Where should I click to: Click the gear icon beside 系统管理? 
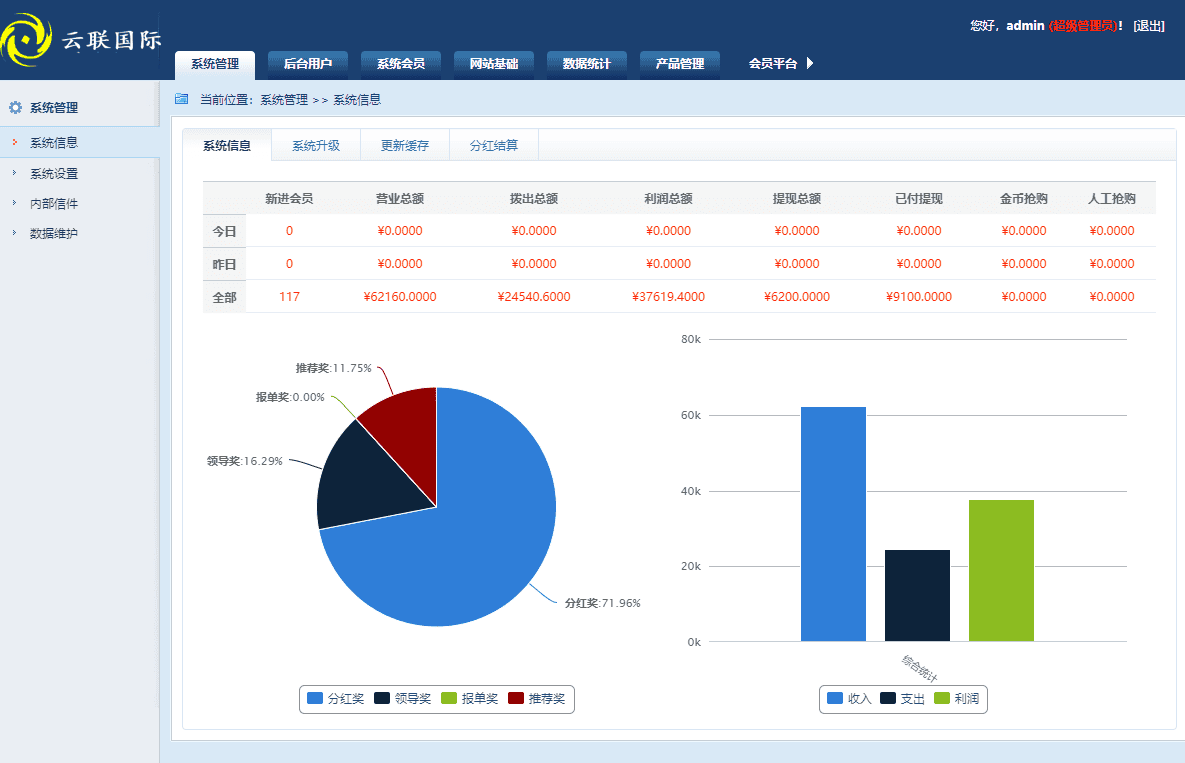click(13, 107)
